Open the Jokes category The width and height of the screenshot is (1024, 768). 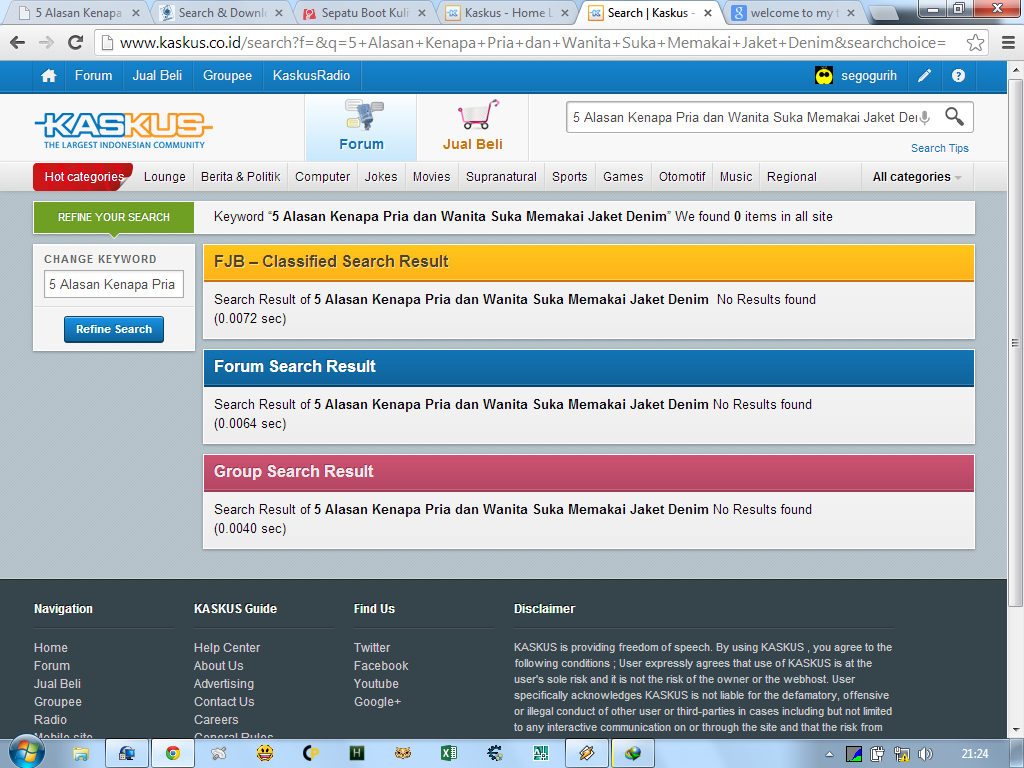tap(381, 177)
